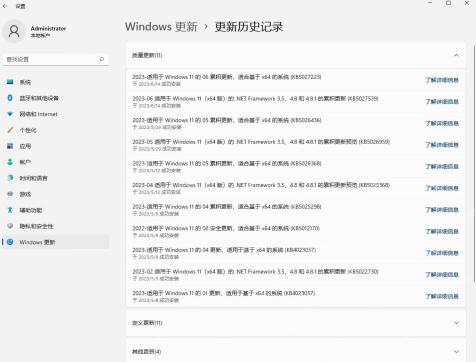Screen dimensions: 476x362
Task: Open 了解详细信息 for KB5012170 security update
Action: click(x=442, y=231)
